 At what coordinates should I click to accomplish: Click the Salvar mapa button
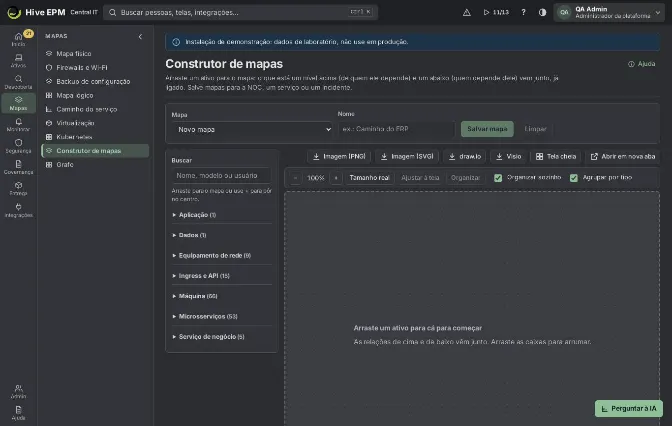click(487, 129)
